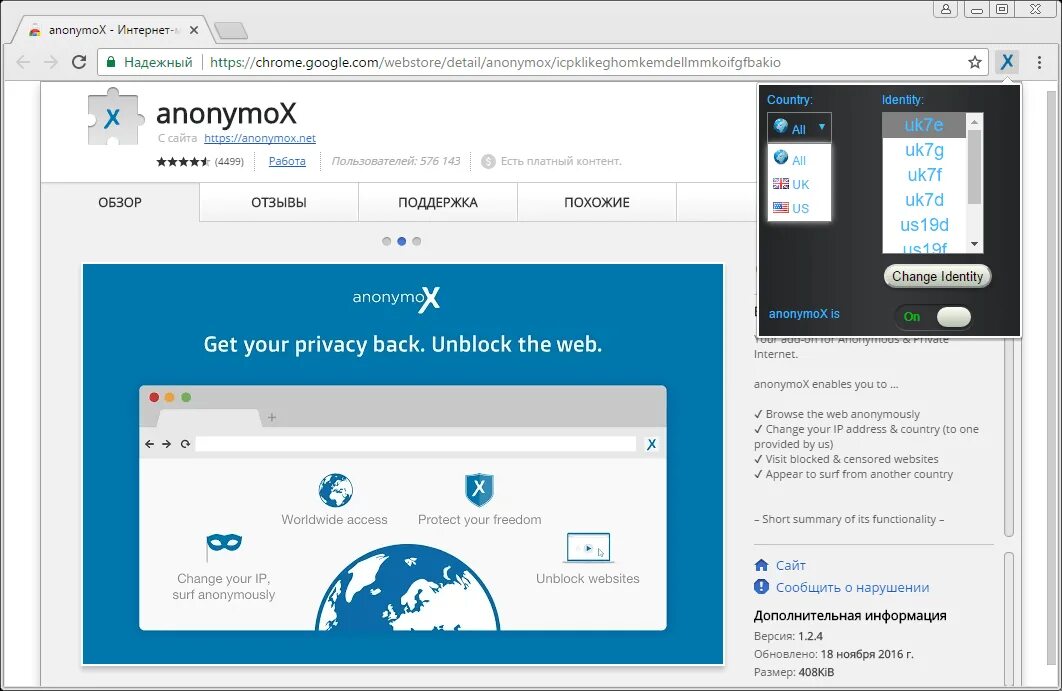Viewport: 1062px width, 691px height.
Task: Click the anonymoX puzzle piece logo
Action: pyautogui.click(x=115, y=117)
